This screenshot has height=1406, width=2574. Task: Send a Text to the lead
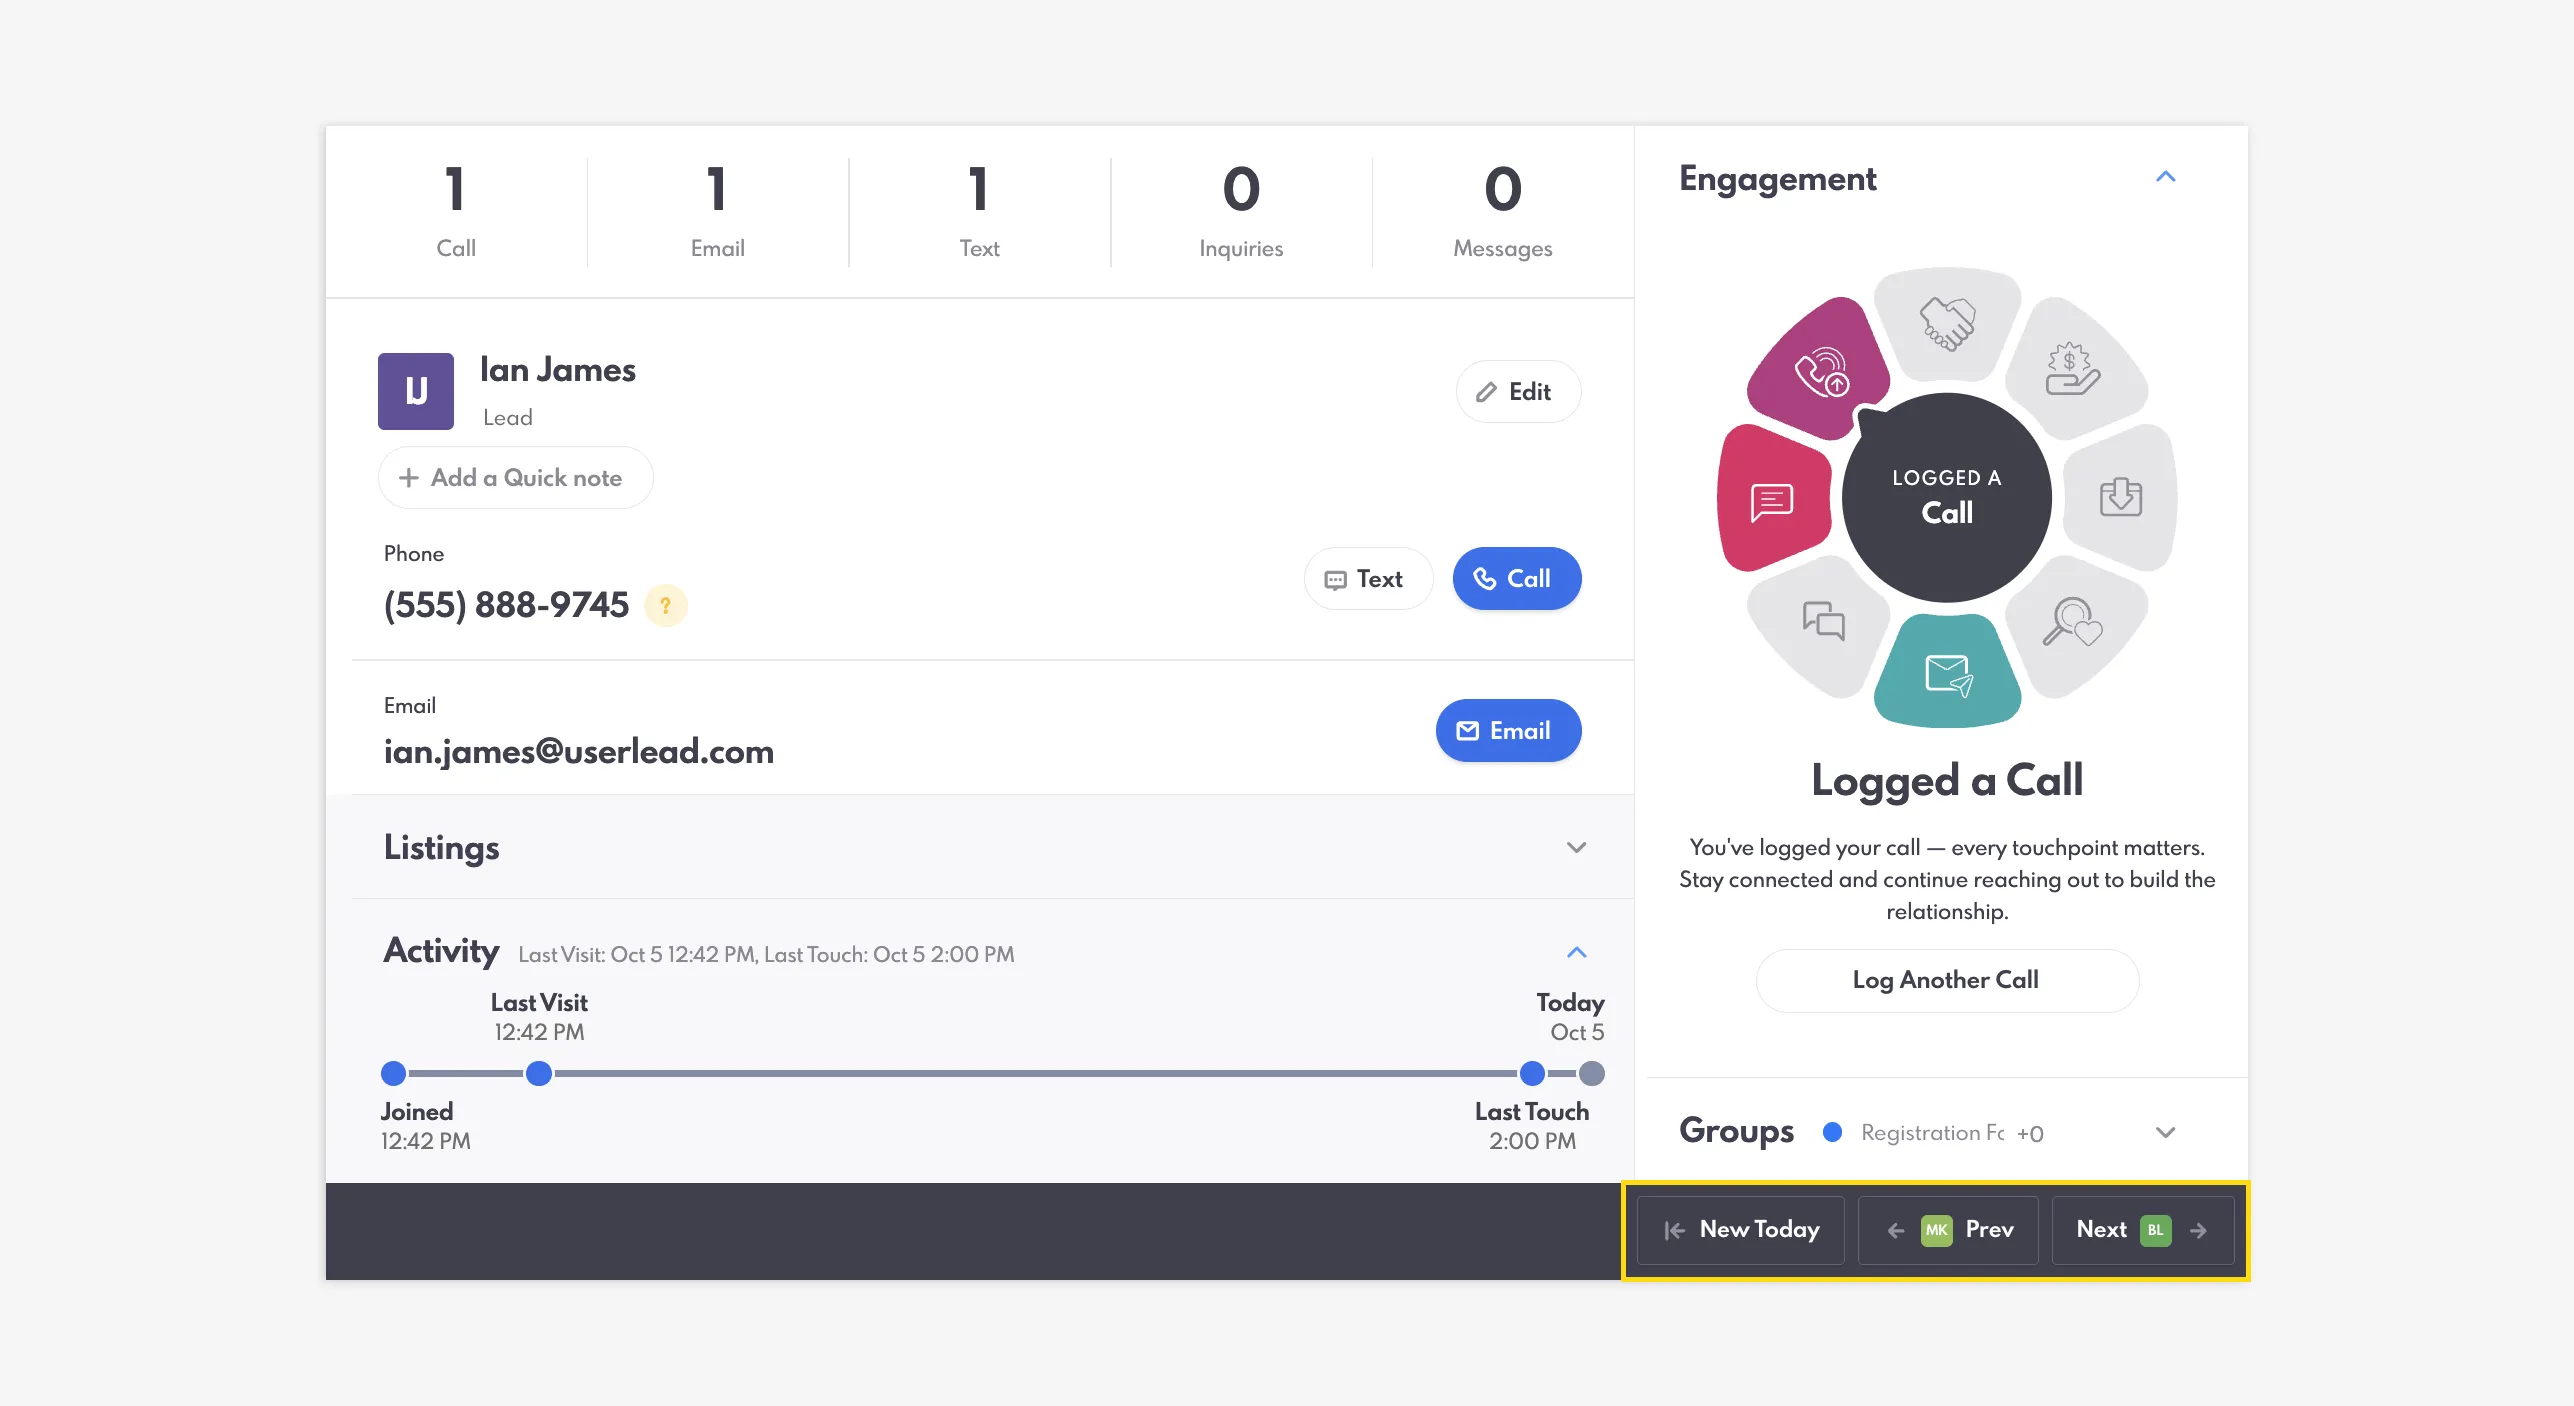pos(1368,579)
